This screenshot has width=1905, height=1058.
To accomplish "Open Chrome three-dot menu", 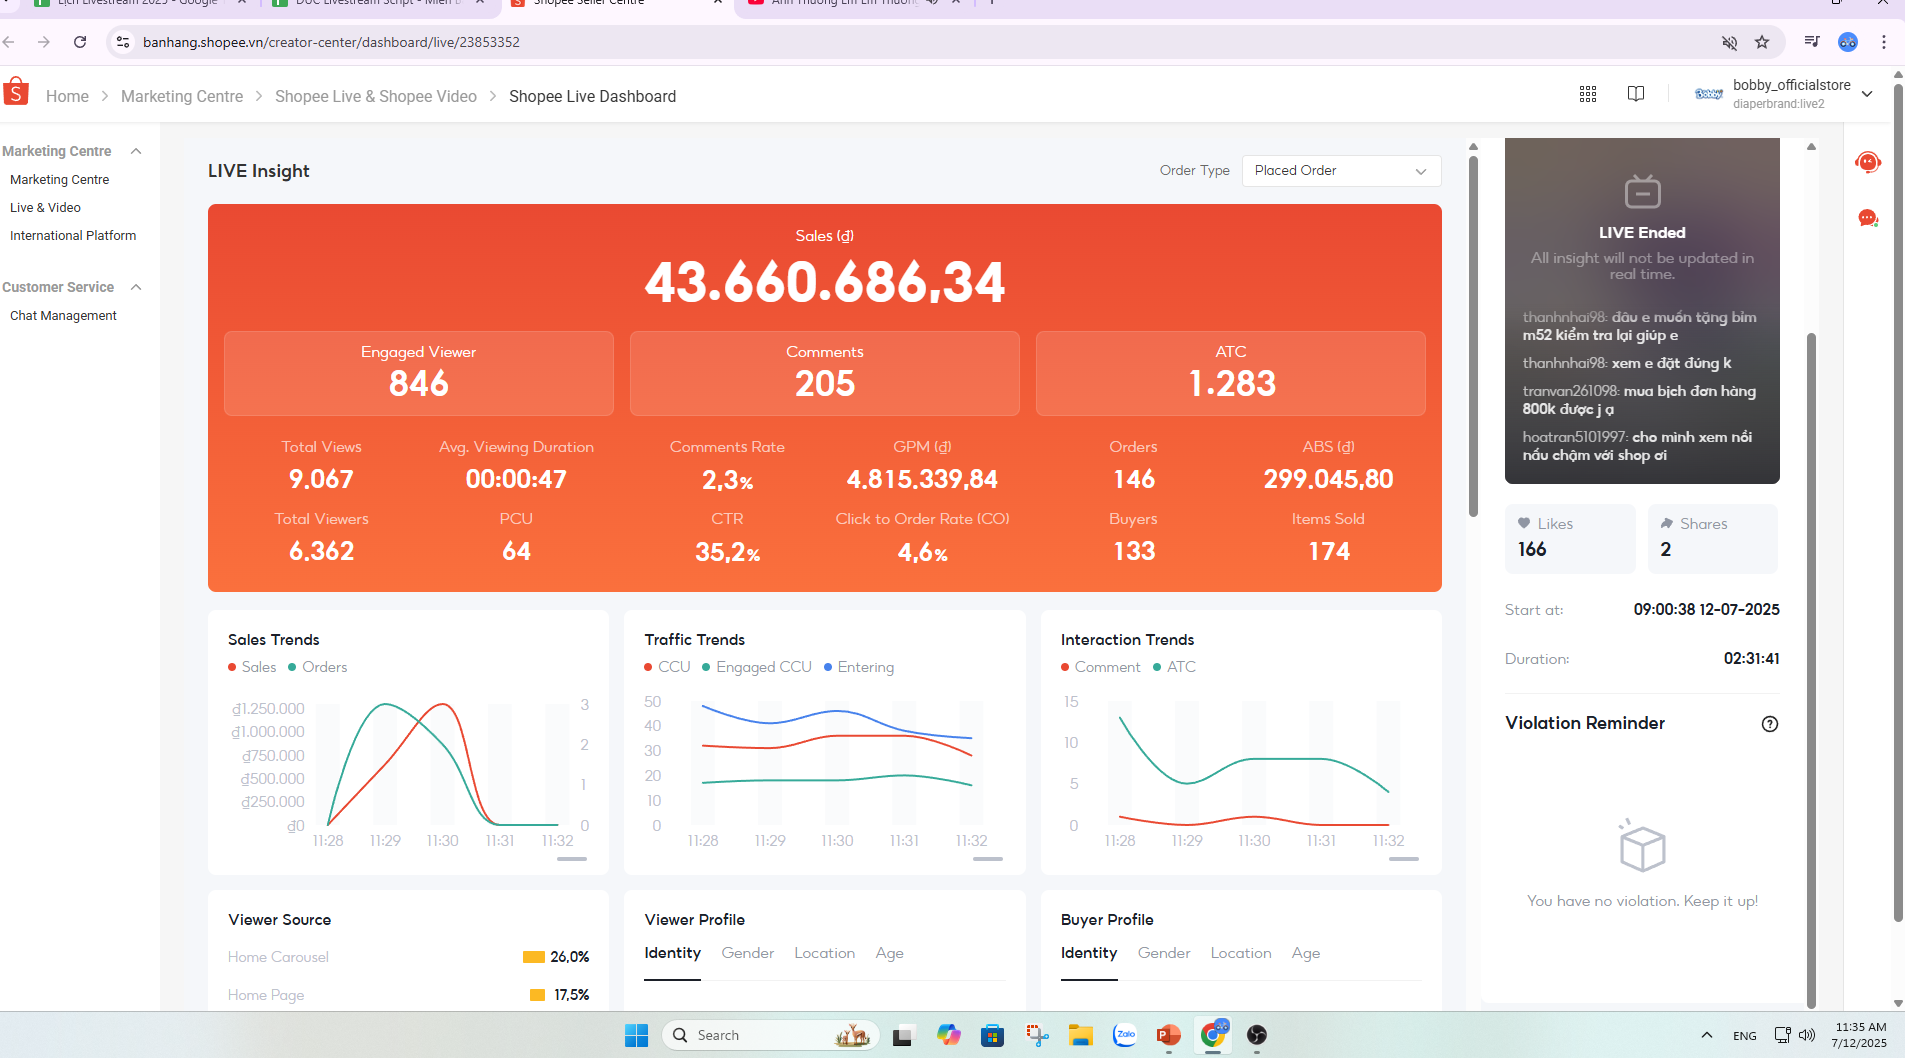I will [1884, 42].
